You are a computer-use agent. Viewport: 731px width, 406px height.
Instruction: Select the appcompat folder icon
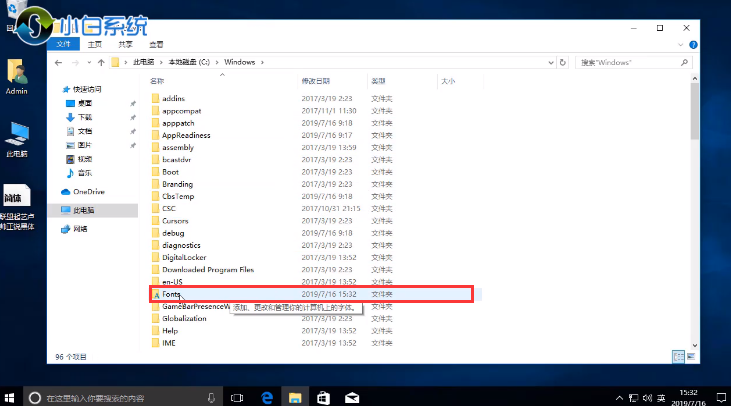(156, 110)
